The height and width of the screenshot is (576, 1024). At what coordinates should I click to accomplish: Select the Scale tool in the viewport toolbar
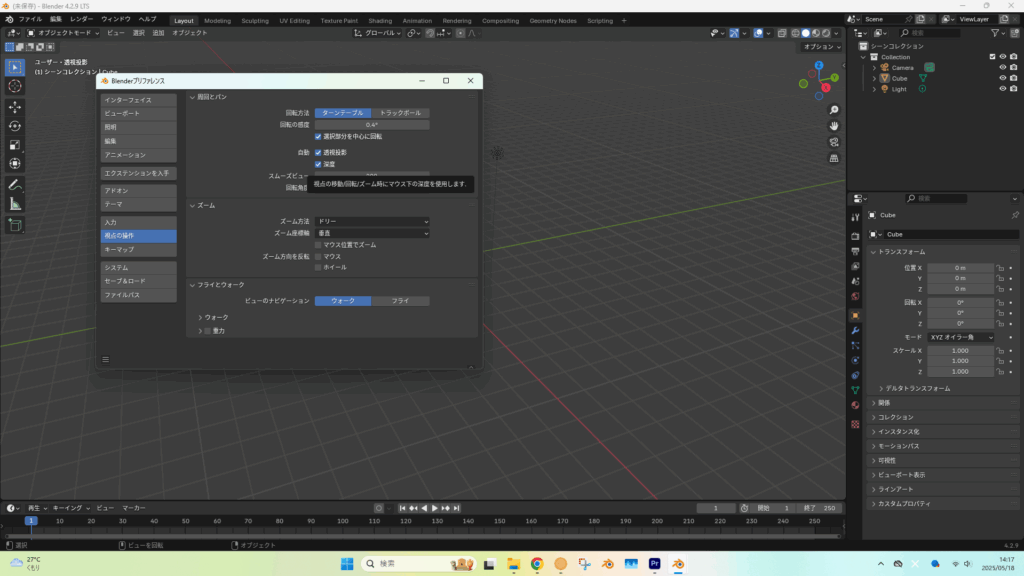coord(14,145)
